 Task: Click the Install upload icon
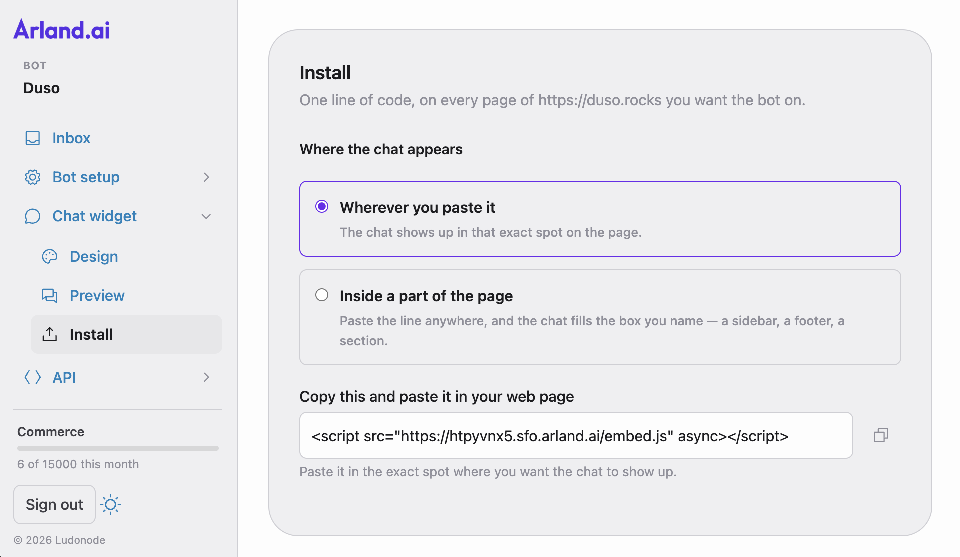tap(50, 334)
